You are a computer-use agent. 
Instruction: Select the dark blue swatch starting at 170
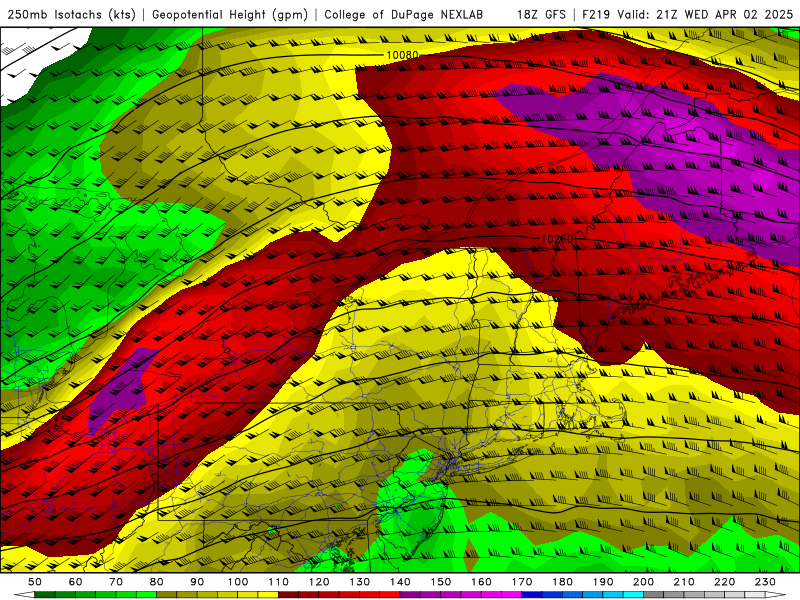532,595
